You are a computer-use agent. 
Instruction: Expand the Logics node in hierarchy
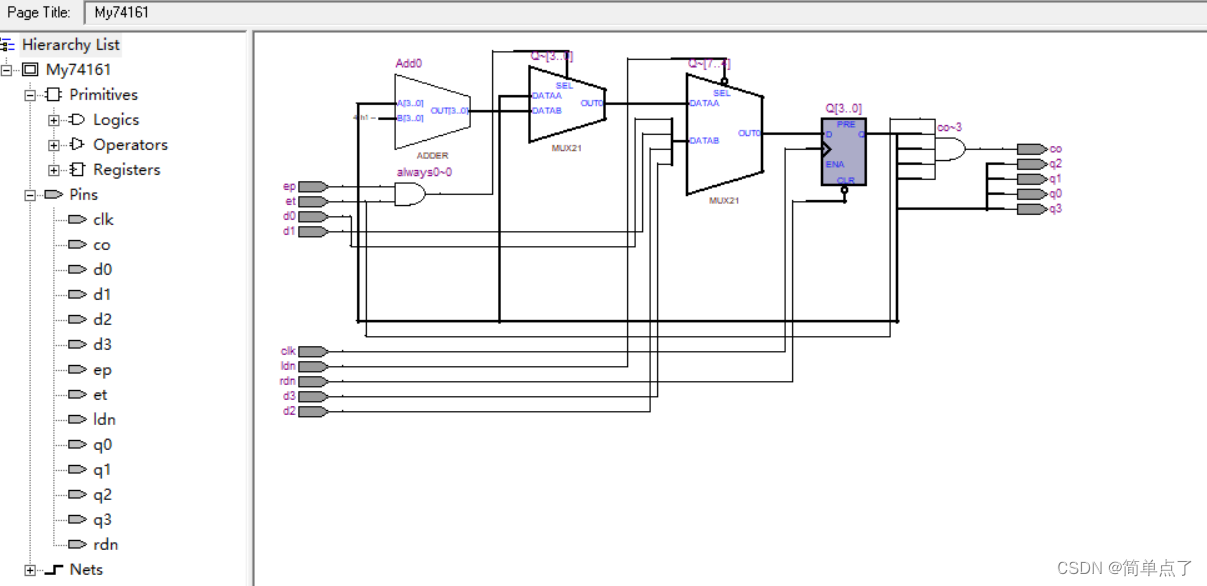point(54,120)
